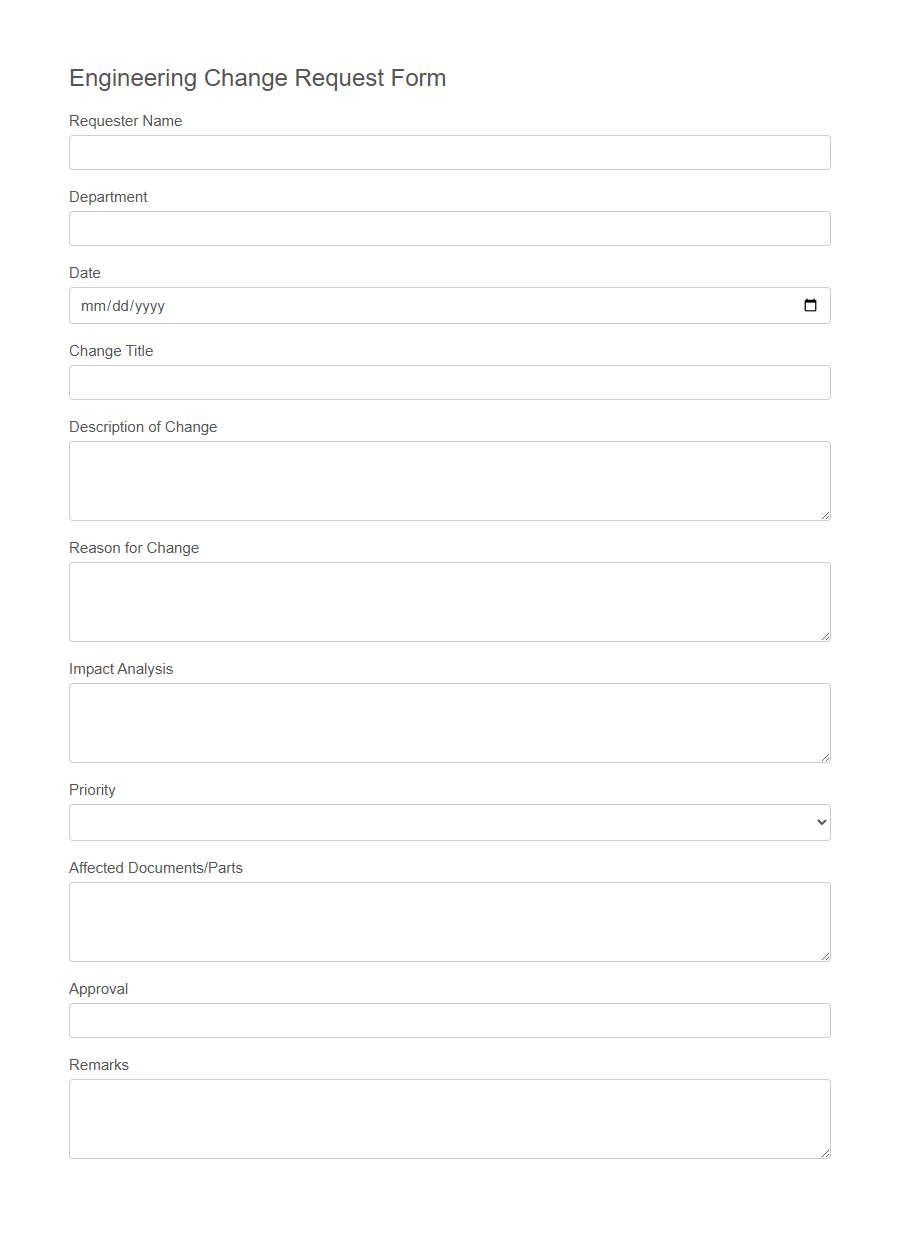
Task: Click the Engineering Change Request Form heading
Action: (x=257, y=78)
